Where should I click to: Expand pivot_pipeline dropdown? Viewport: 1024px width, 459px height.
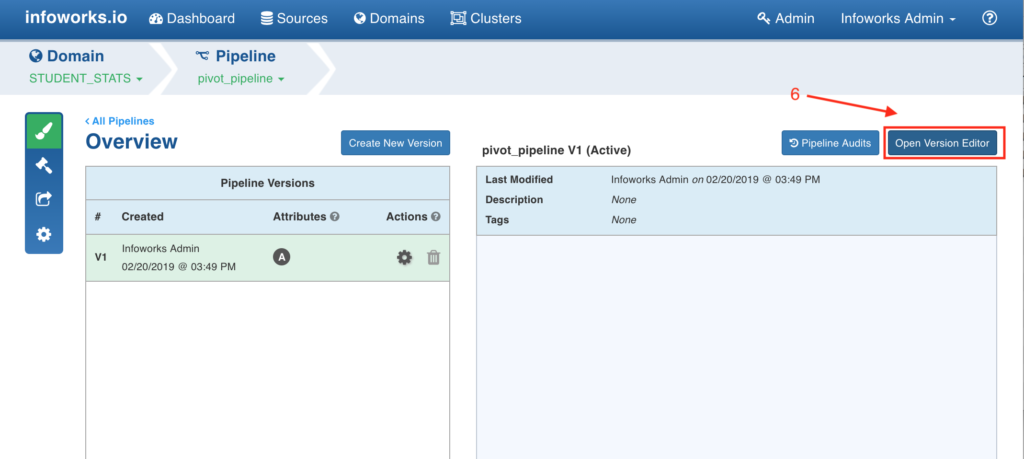coord(241,79)
